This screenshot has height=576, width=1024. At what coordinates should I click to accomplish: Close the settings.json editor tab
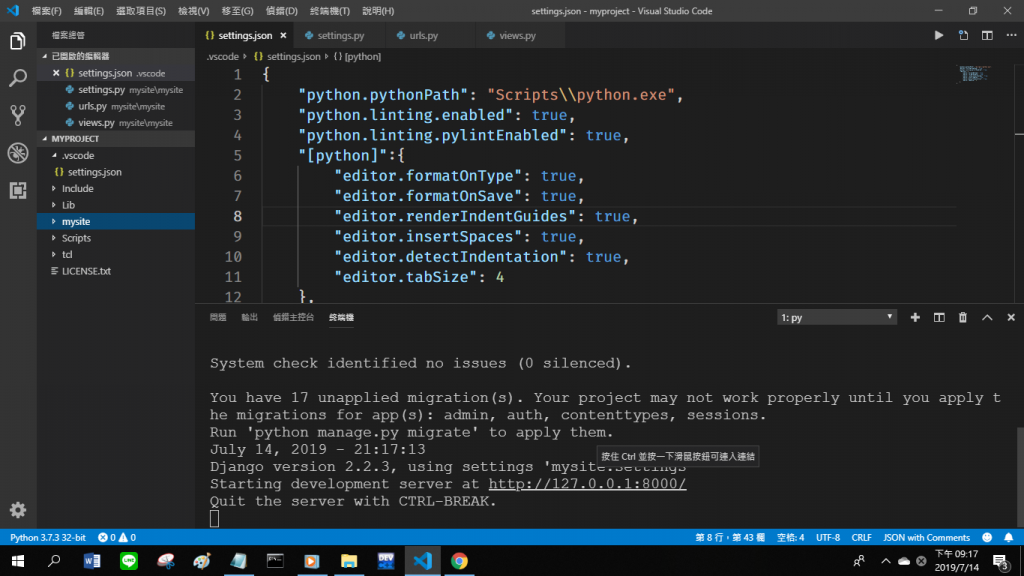(x=283, y=35)
